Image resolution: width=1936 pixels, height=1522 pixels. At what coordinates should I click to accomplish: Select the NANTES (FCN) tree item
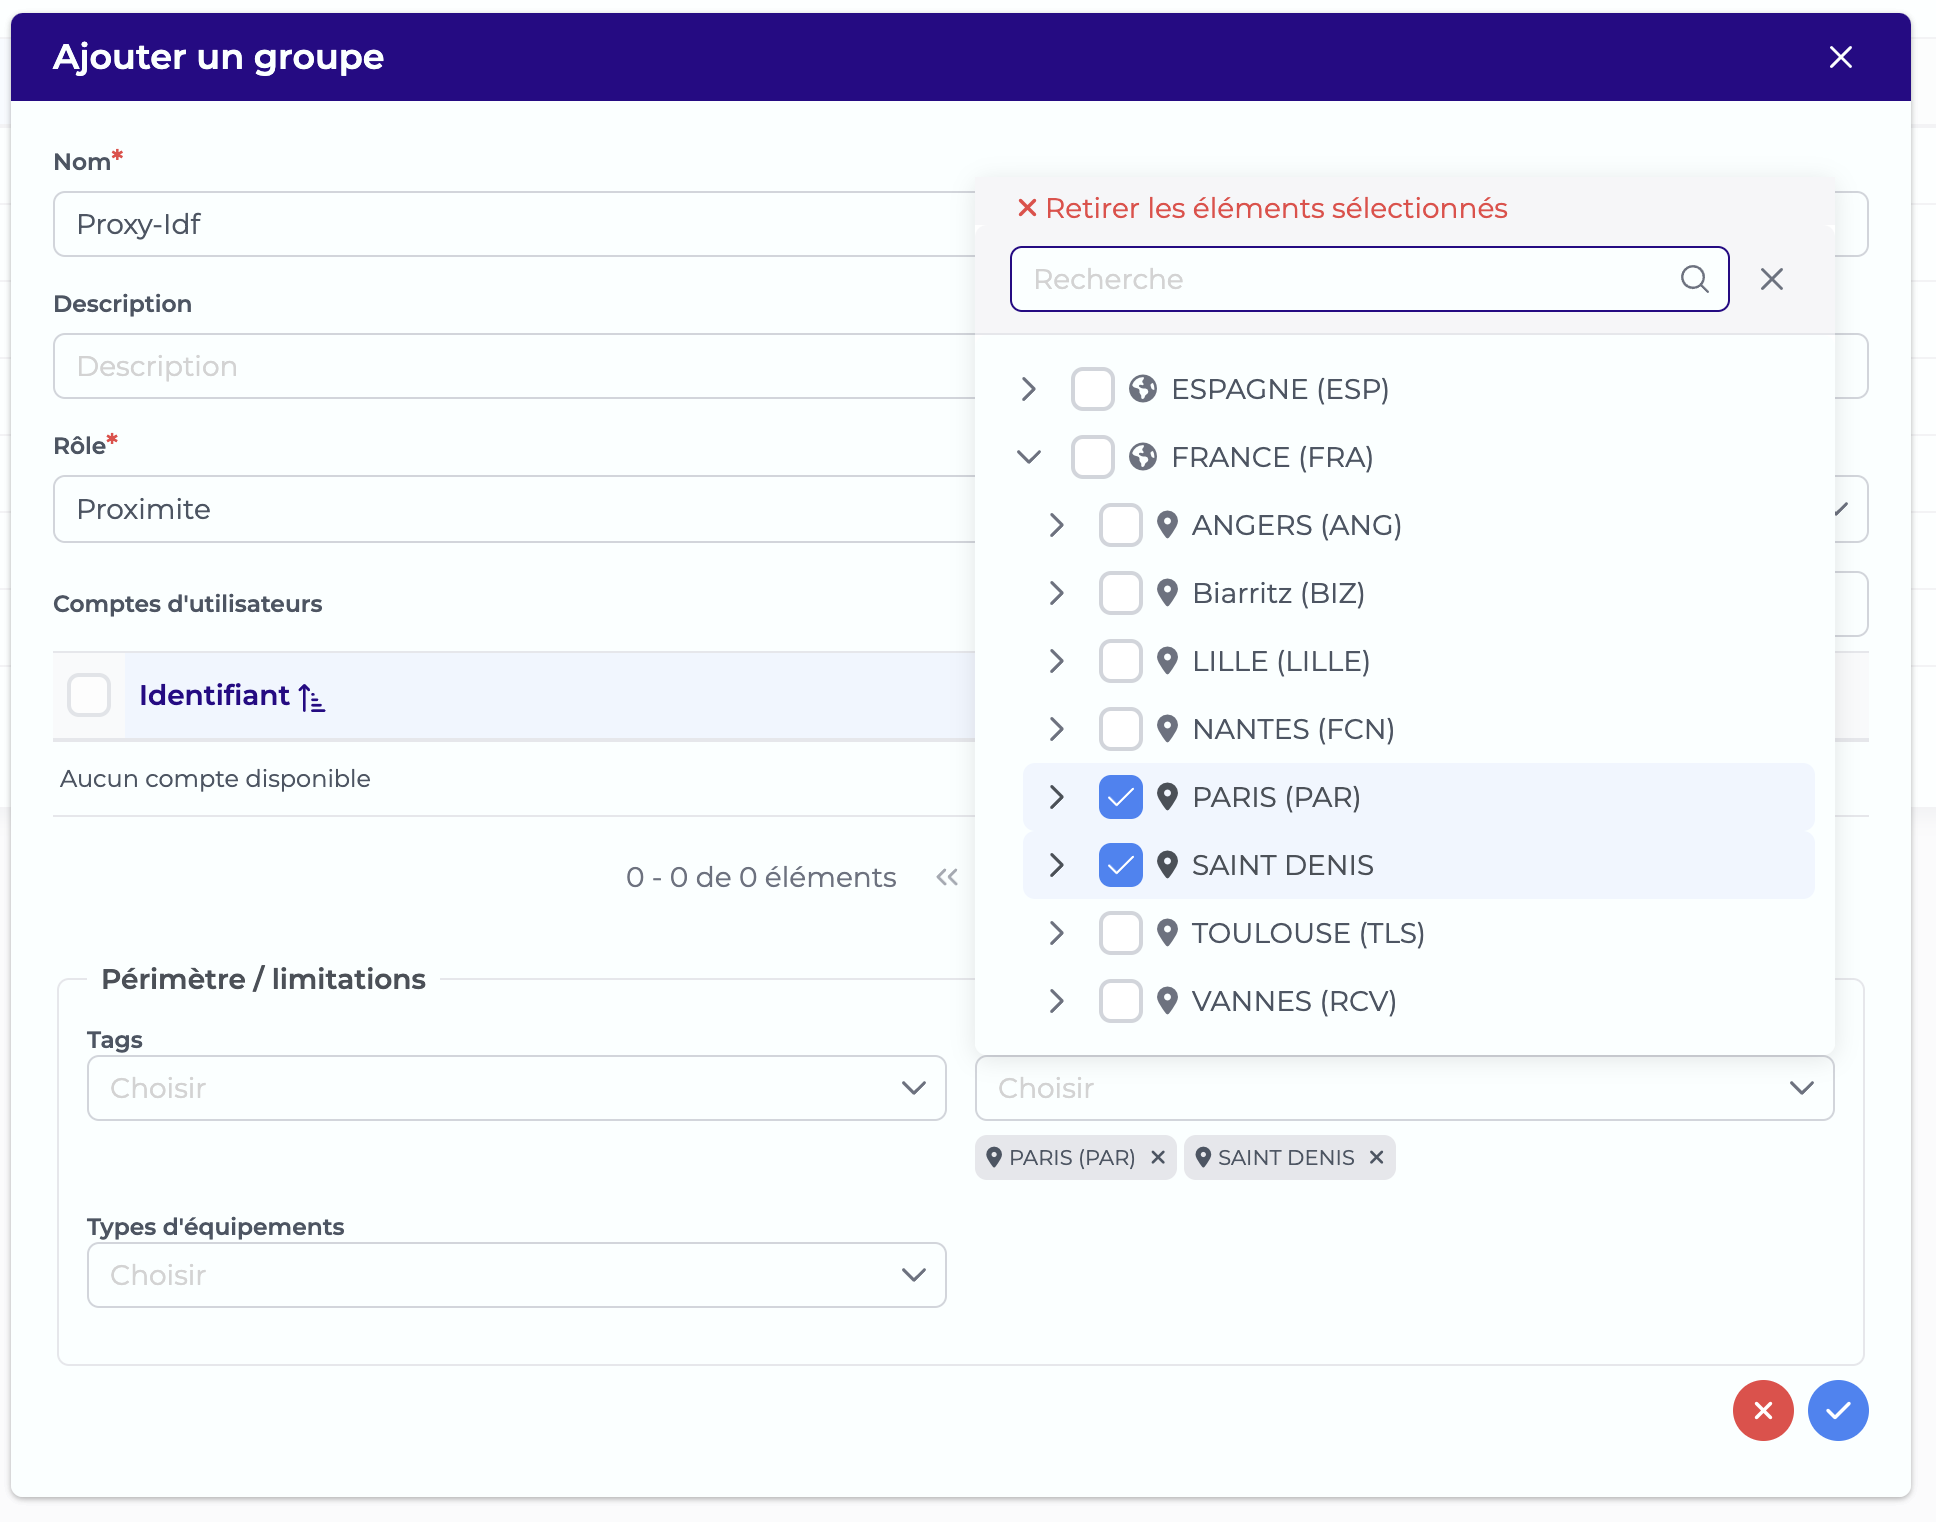[x=1293, y=729]
